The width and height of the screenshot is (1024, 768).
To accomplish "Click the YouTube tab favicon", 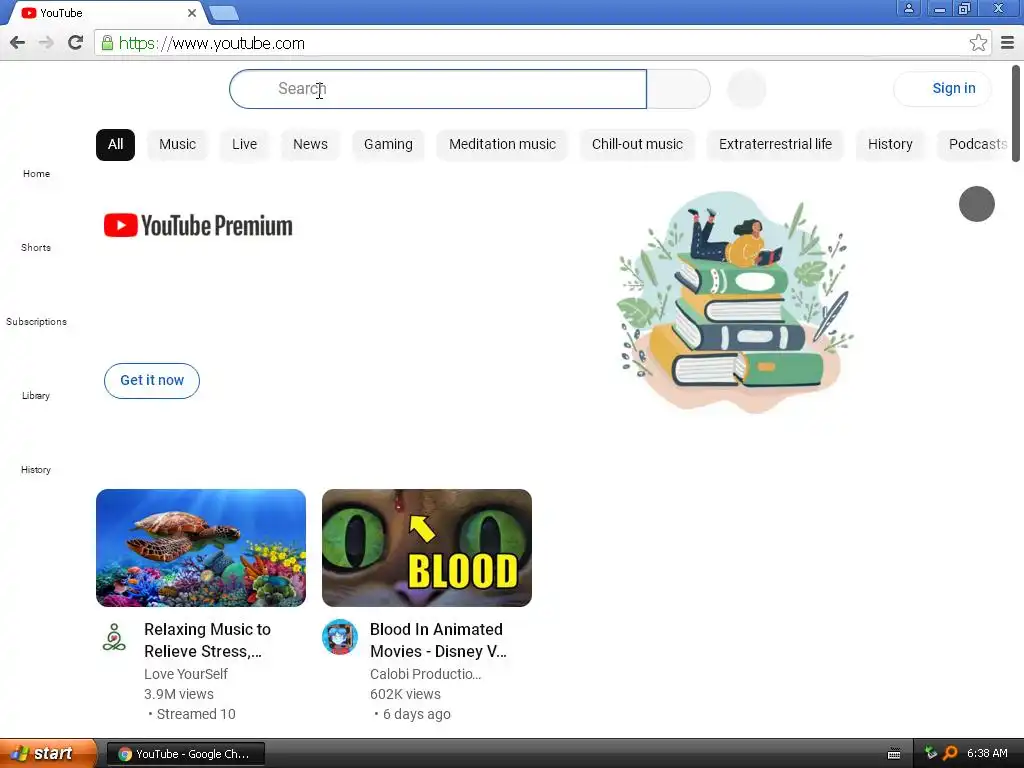I will 29,13.
